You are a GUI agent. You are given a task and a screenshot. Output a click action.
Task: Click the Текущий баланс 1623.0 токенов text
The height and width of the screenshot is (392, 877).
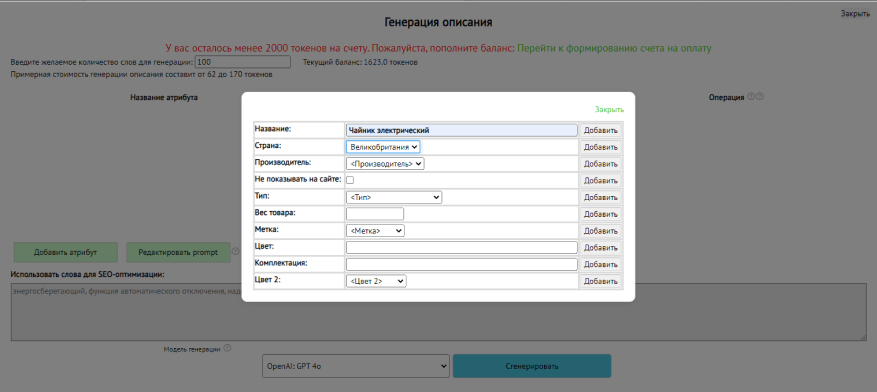click(360, 62)
